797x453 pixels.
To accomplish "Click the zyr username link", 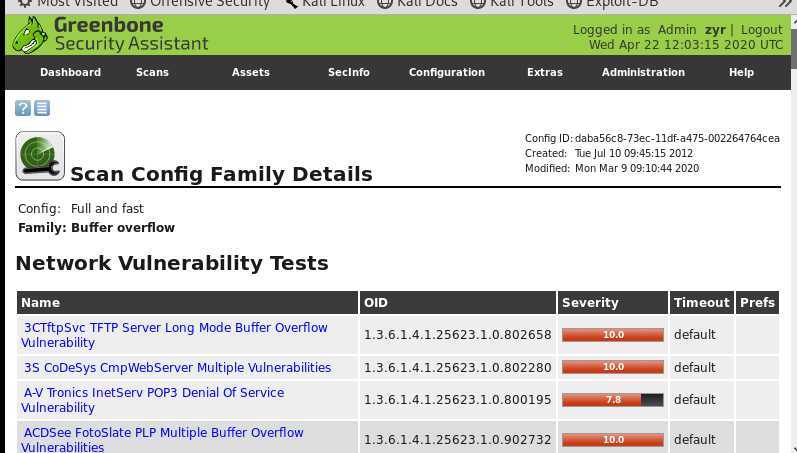I will (715, 30).
